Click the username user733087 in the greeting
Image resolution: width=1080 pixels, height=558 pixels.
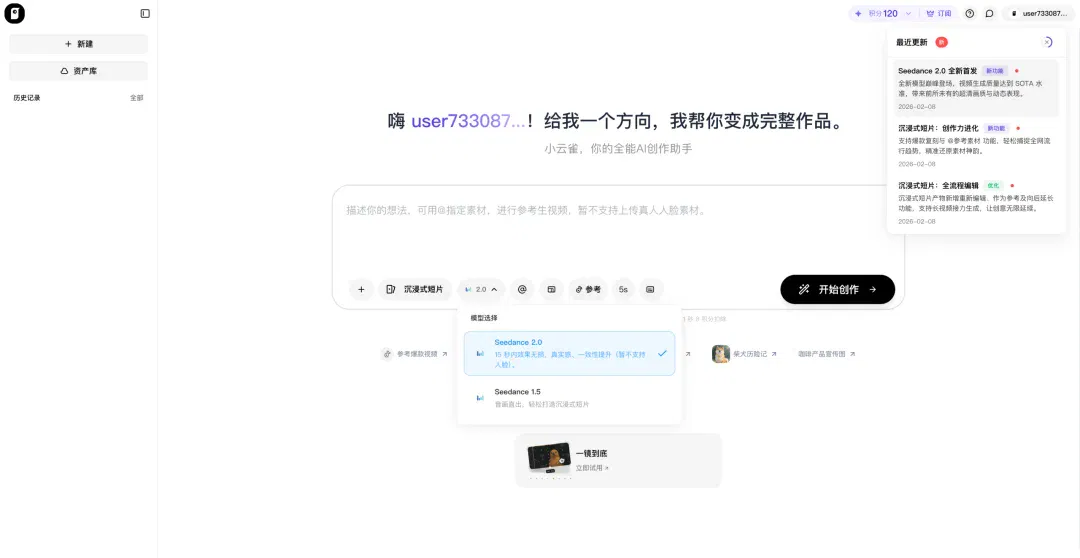point(468,121)
